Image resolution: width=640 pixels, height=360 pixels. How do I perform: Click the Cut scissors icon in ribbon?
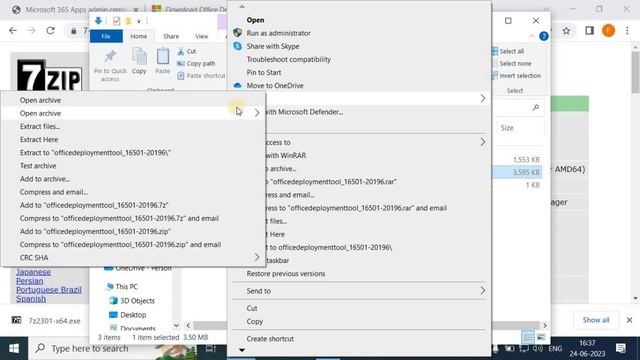pyautogui.click(x=181, y=51)
